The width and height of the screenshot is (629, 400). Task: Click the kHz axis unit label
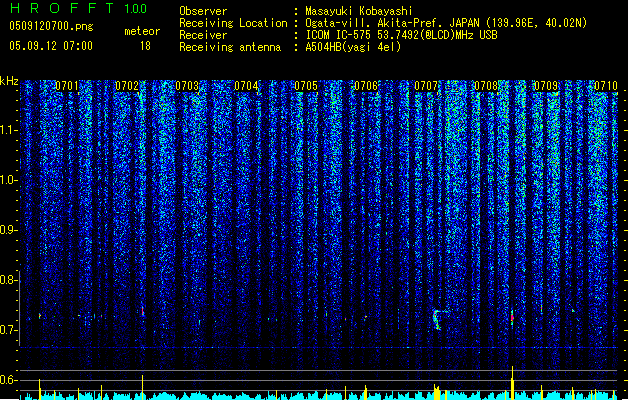[x=9, y=81]
